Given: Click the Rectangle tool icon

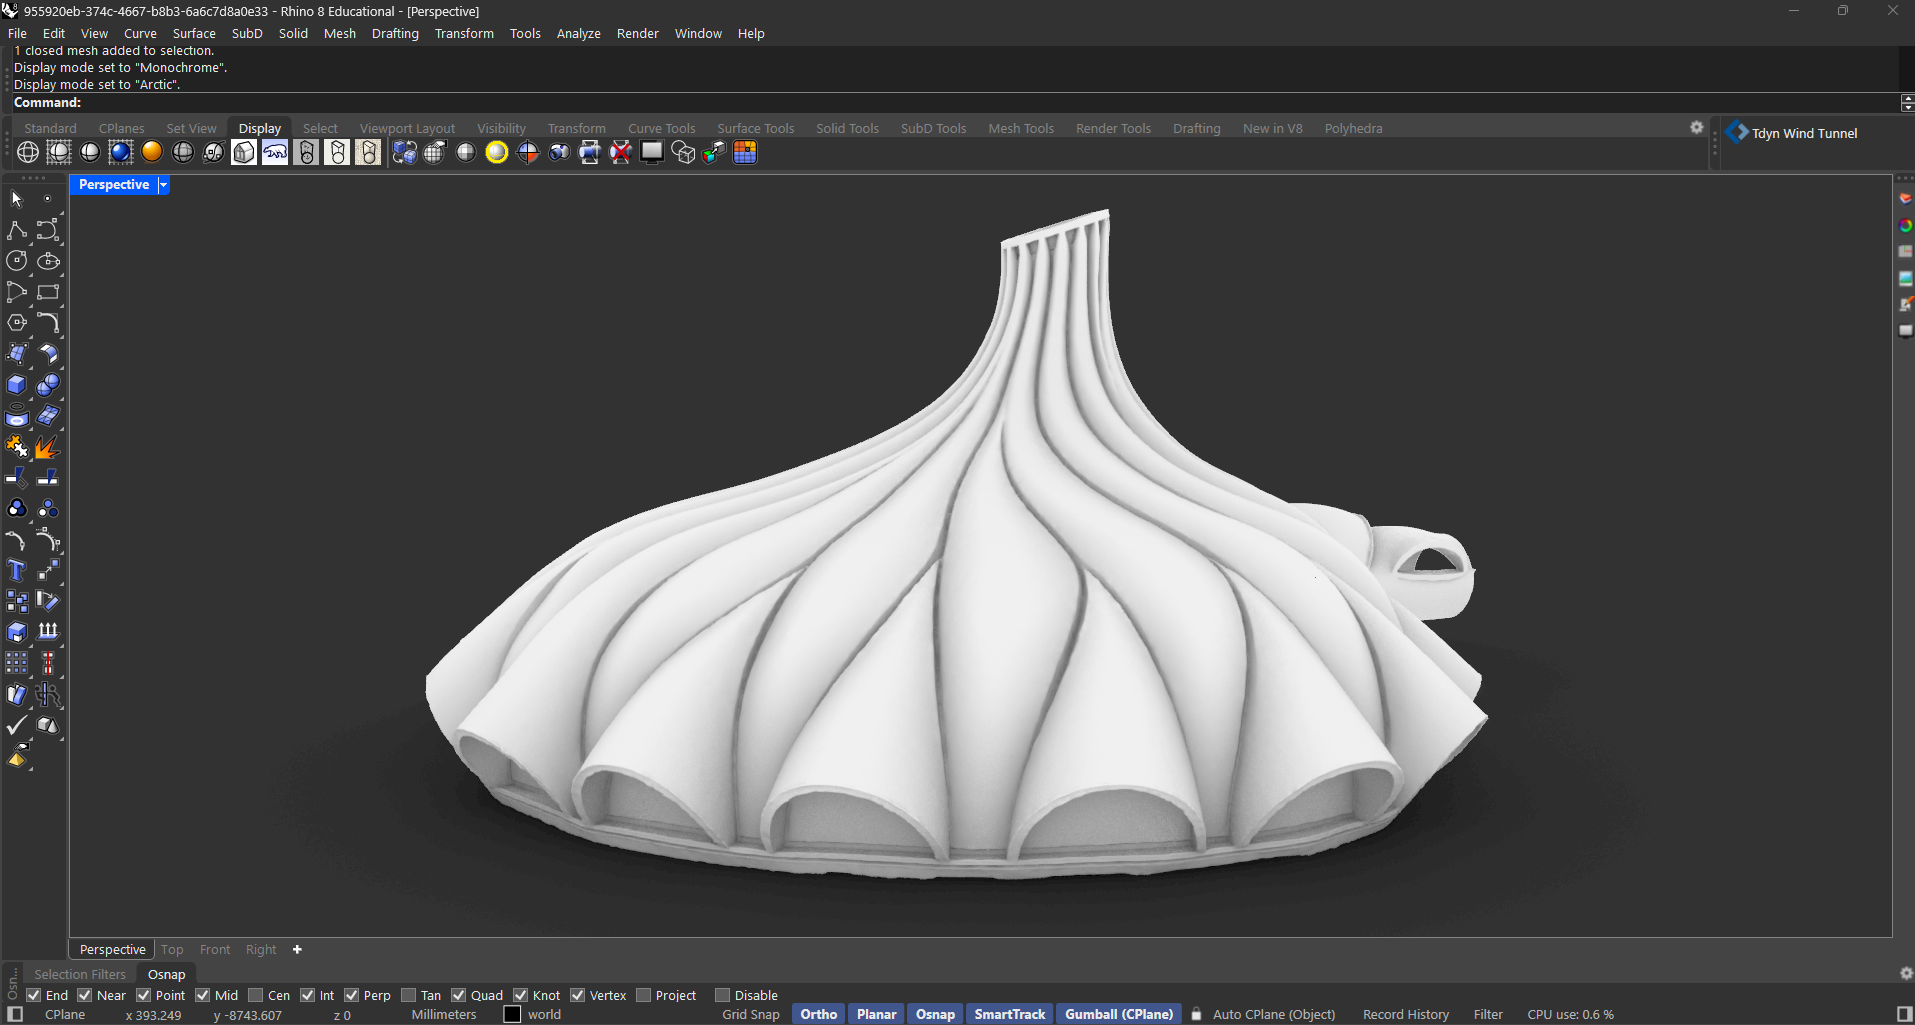Looking at the screenshot, I should [47, 292].
